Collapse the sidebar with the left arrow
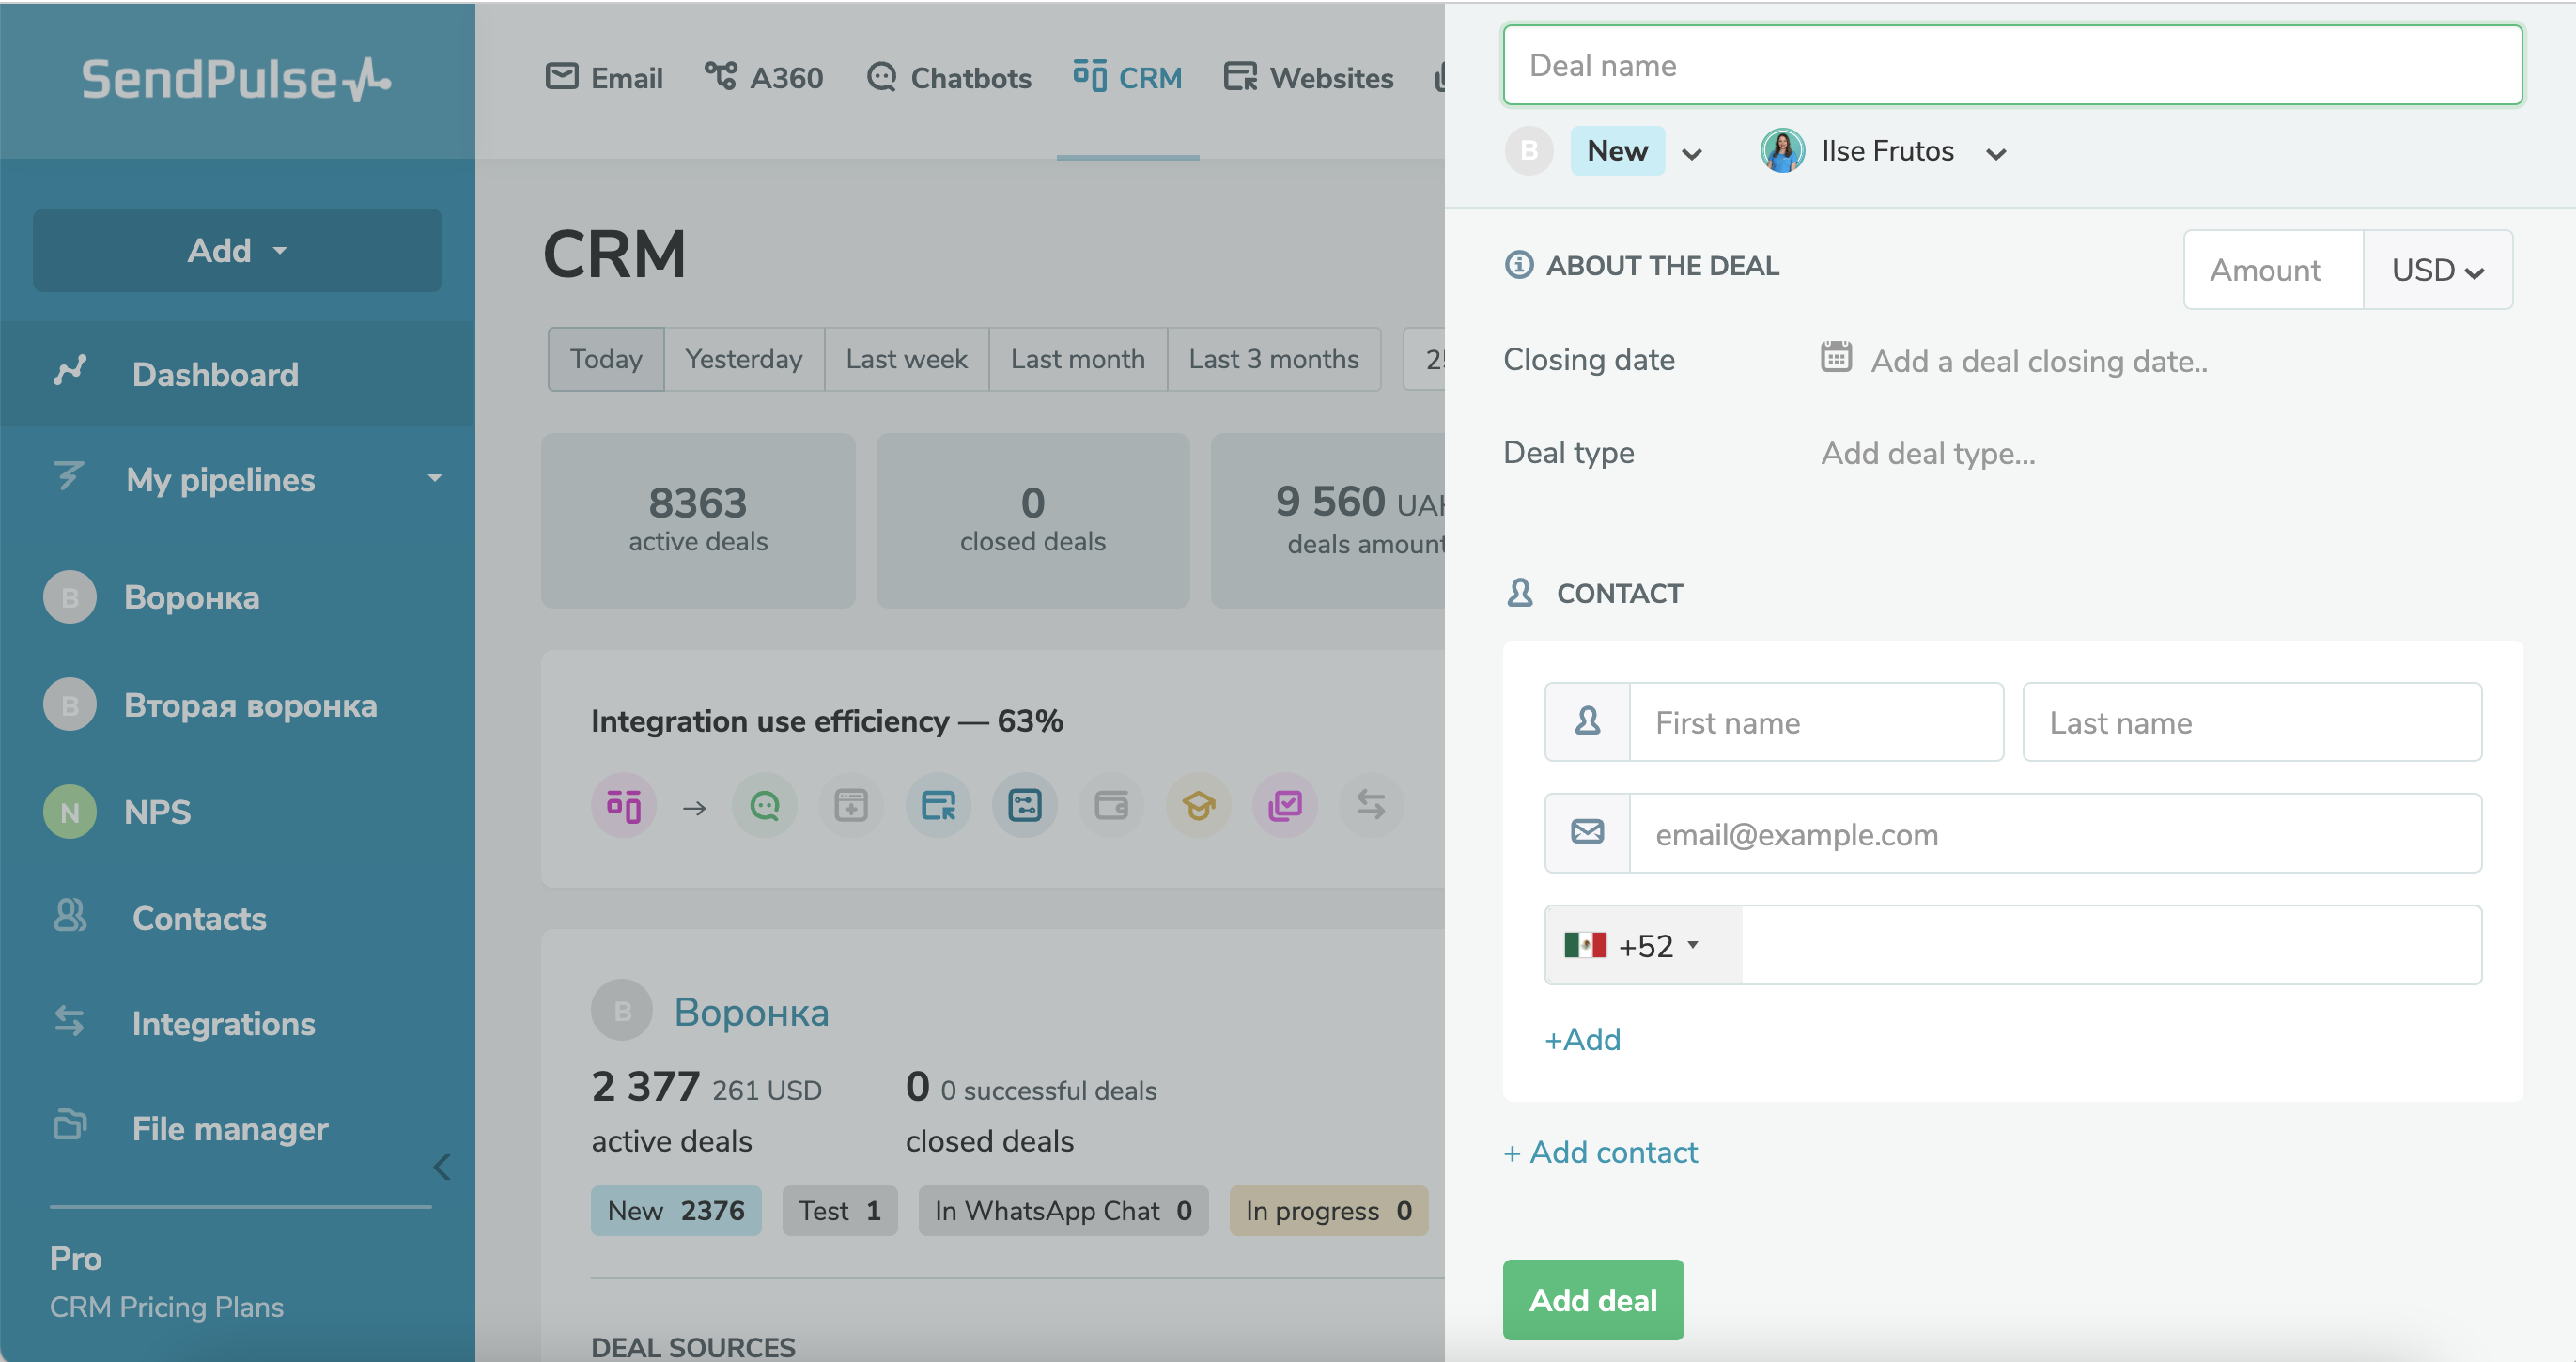 tap(442, 1166)
